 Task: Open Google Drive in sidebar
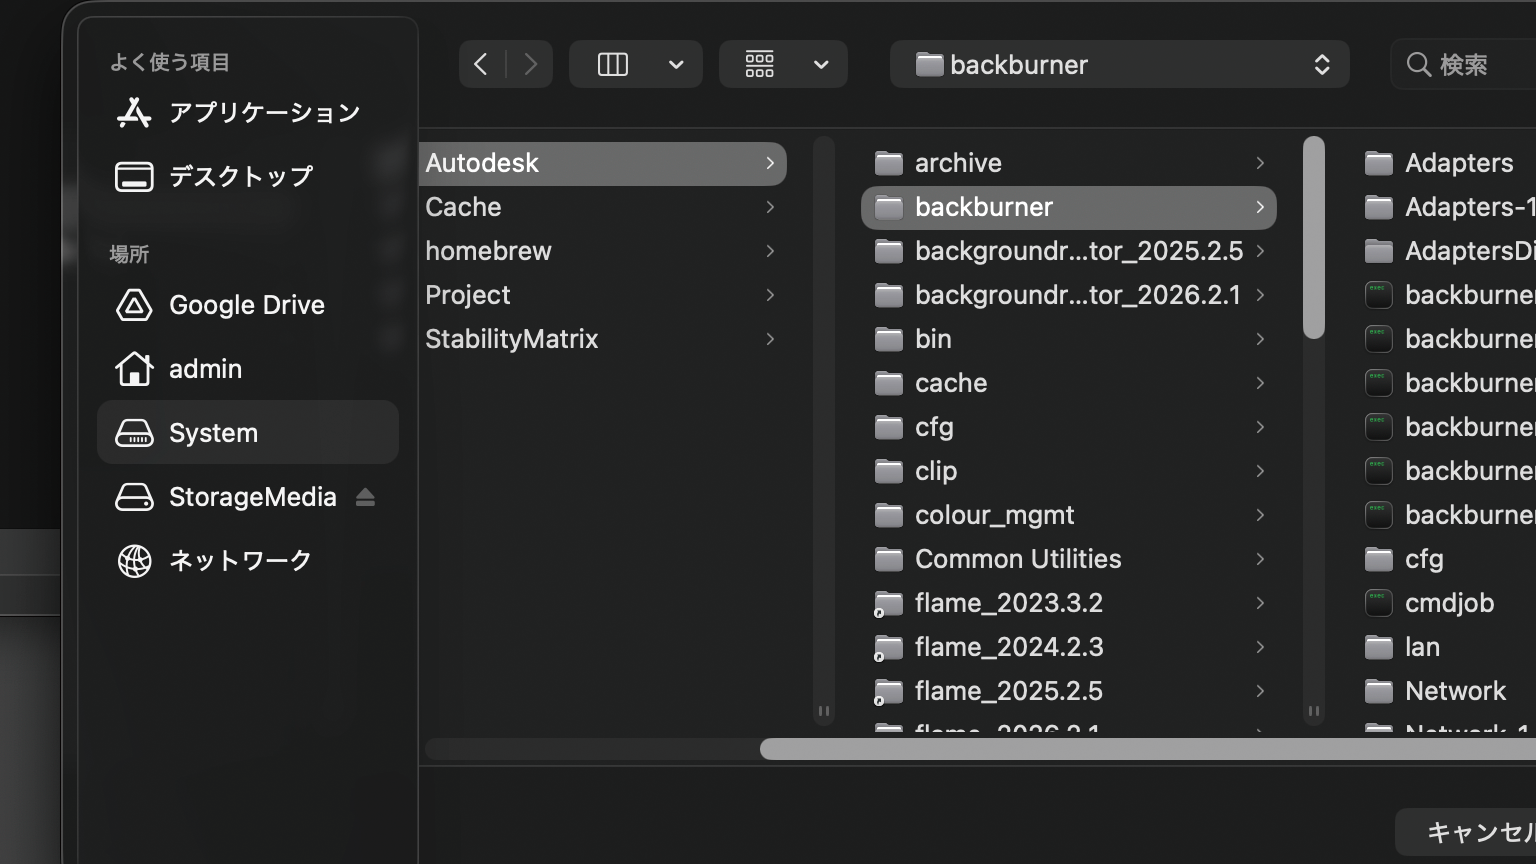click(246, 305)
